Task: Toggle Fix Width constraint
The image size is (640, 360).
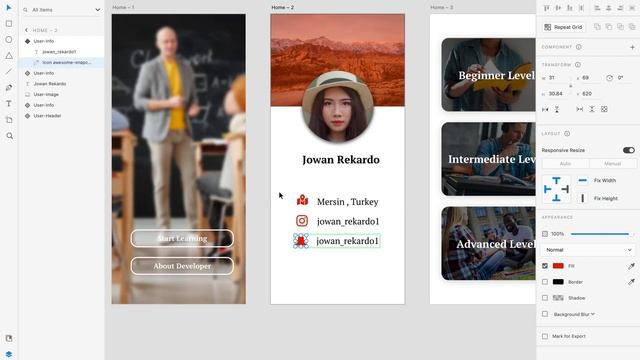Action: [582, 180]
